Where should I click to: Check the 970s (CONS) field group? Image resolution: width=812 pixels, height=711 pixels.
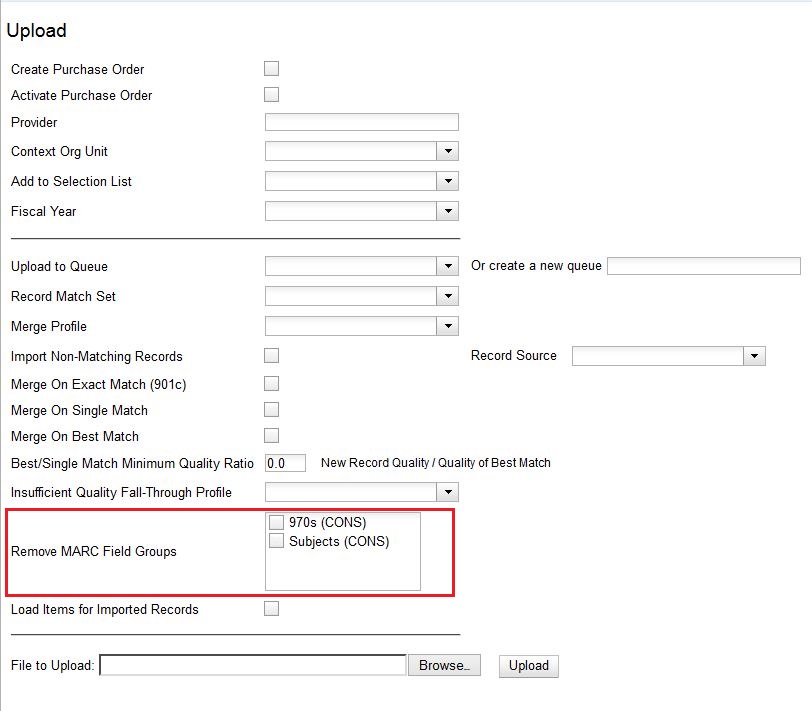pos(276,522)
